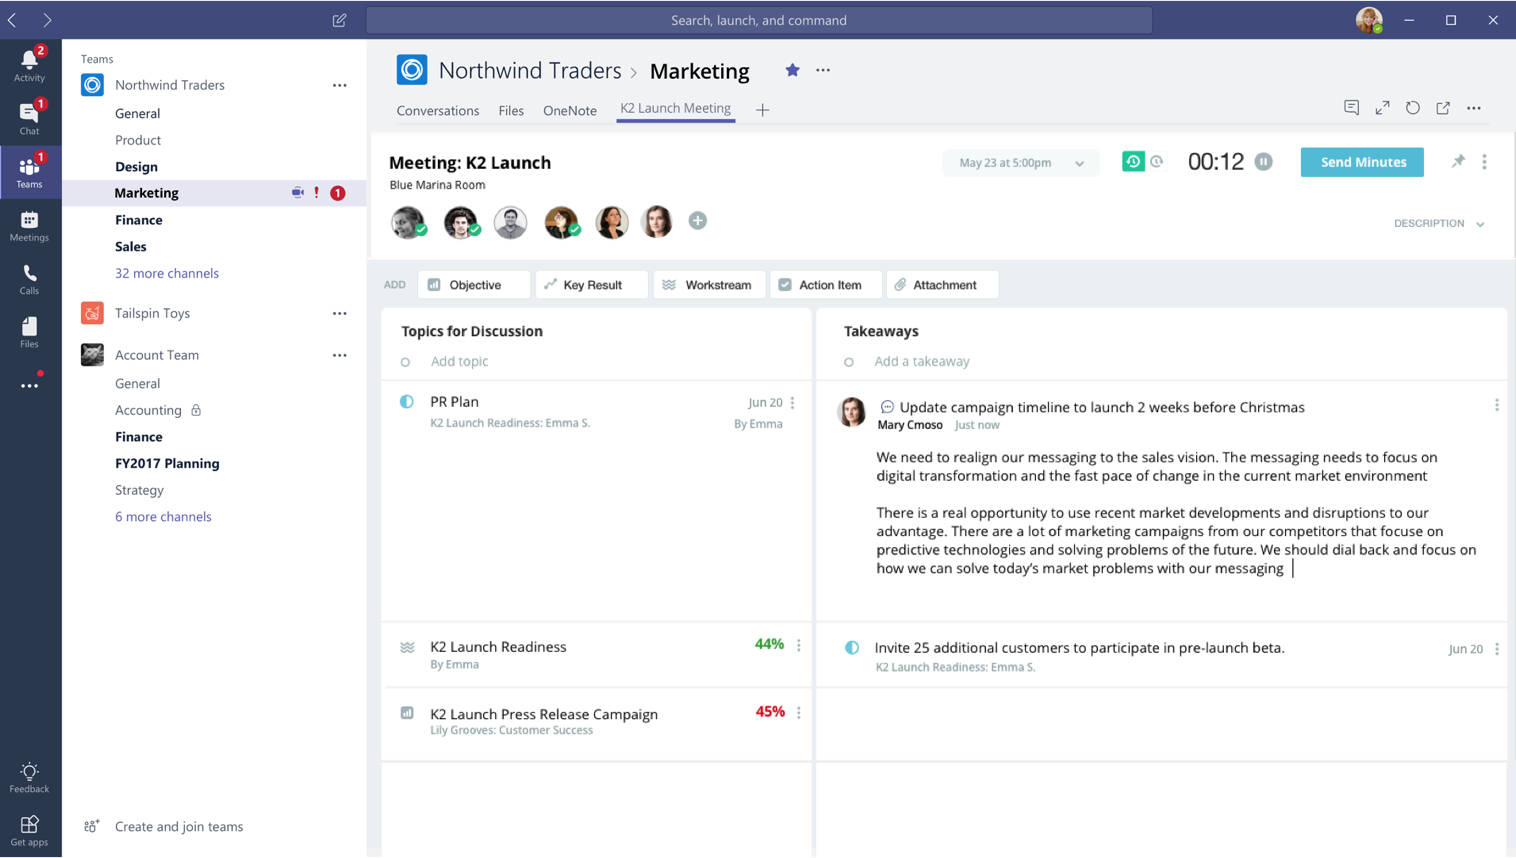1516x858 pixels.
Task: Open the K2 Launch Readiness 44% progress indicator
Action: pyautogui.click(x=770, y=644)
